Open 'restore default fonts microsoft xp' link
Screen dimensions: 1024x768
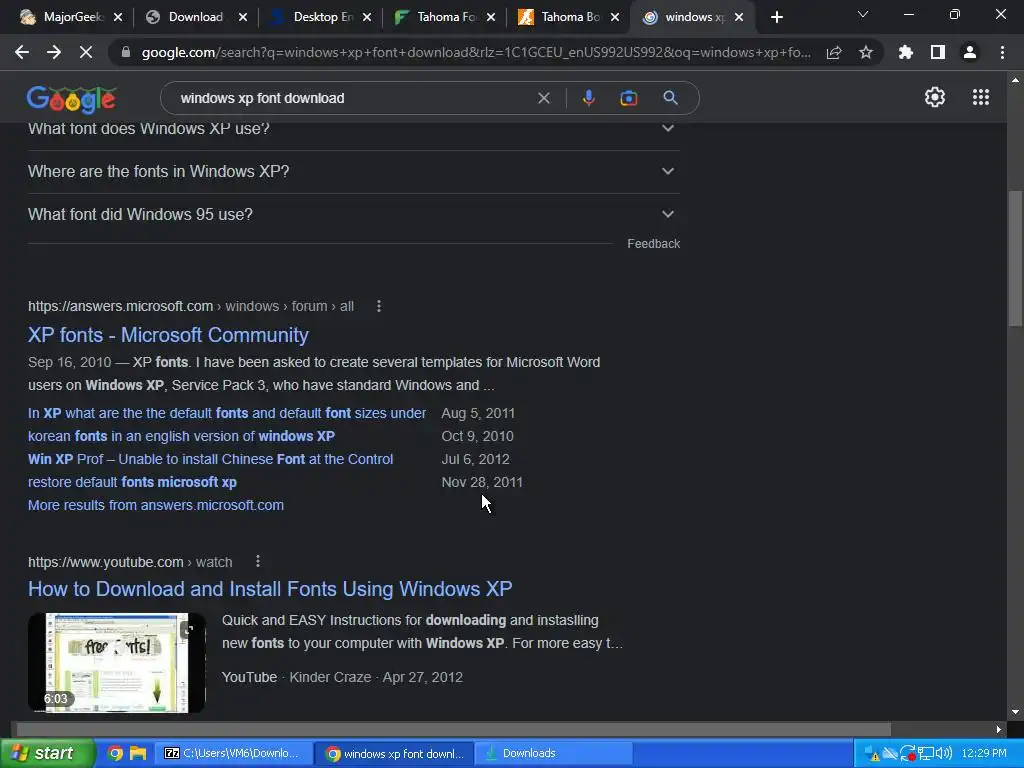(132, 482)
